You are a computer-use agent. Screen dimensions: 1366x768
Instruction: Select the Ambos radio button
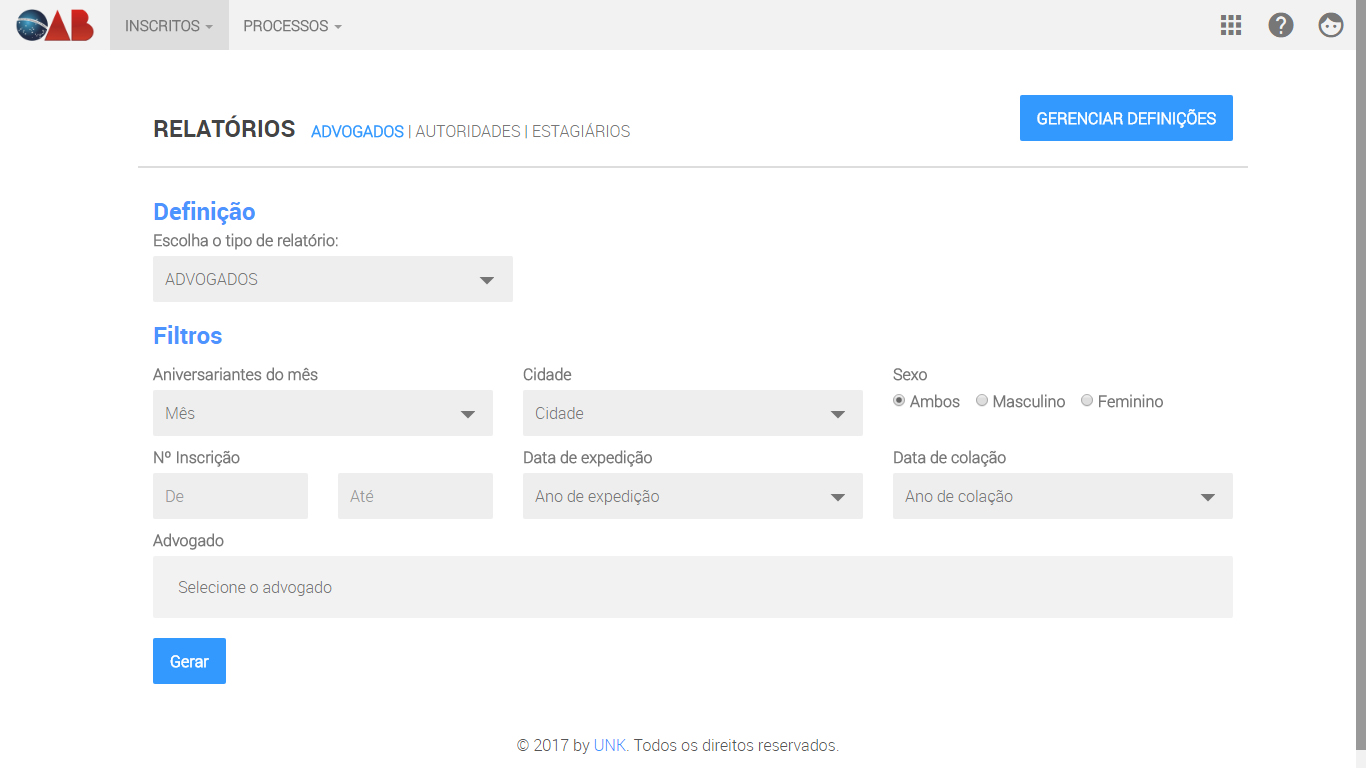[899, 401]
